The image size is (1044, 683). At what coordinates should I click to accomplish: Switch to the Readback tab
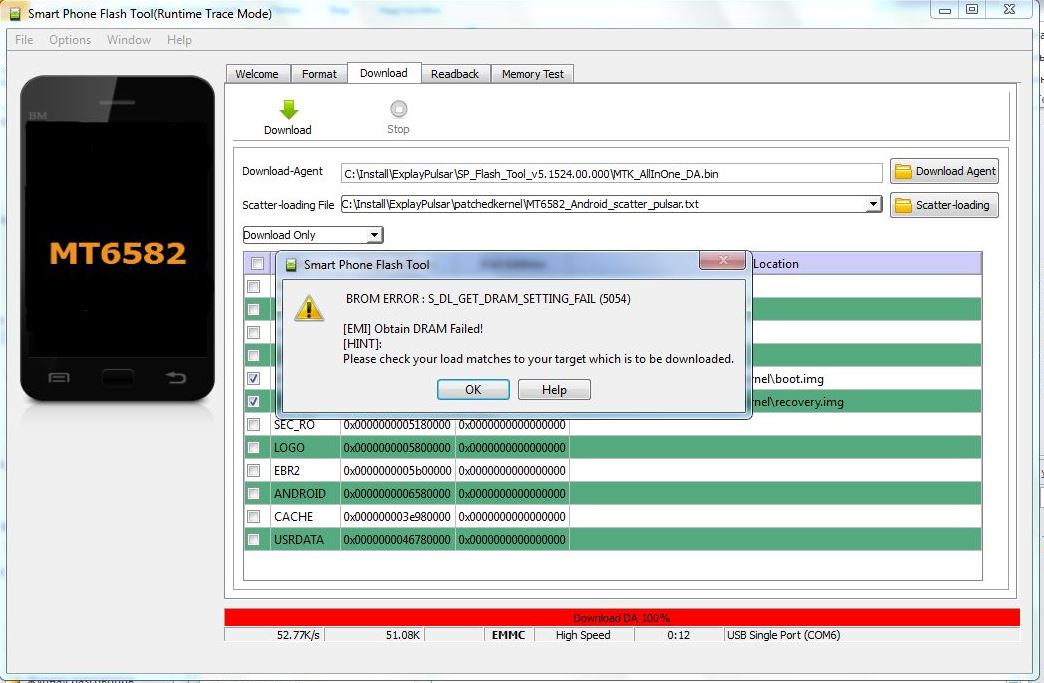tap(455, 74)
